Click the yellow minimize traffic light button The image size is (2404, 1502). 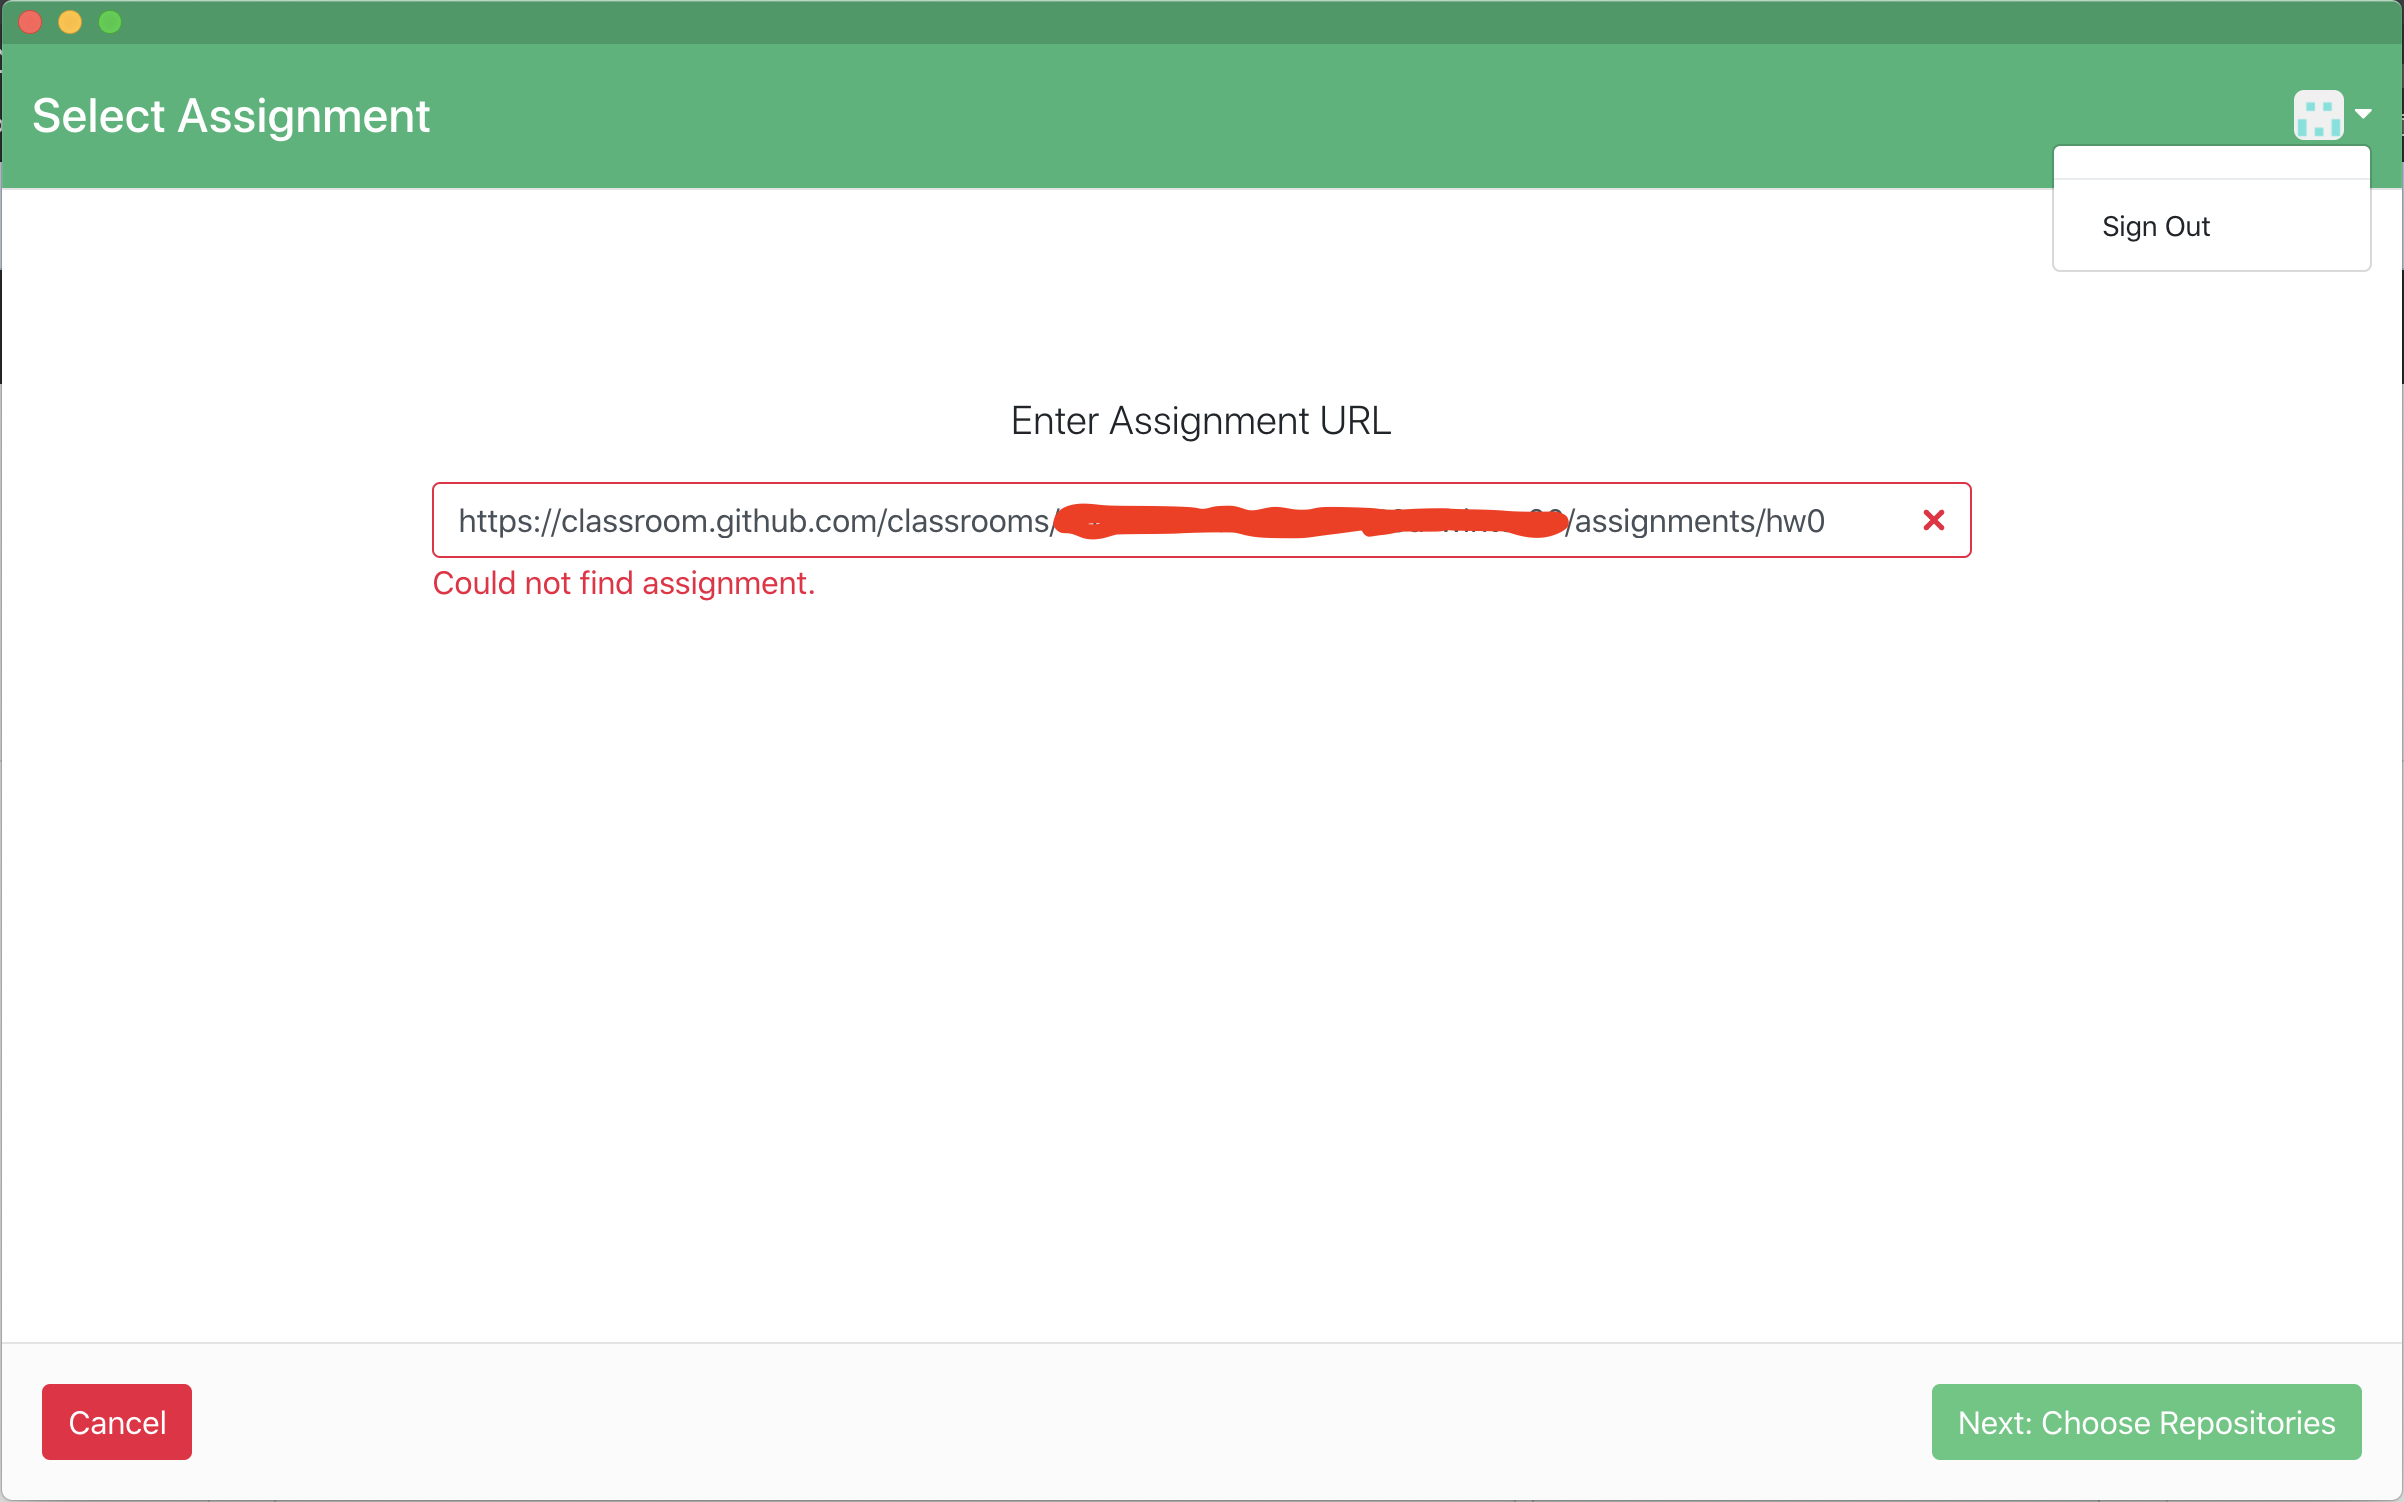[69, 21]
